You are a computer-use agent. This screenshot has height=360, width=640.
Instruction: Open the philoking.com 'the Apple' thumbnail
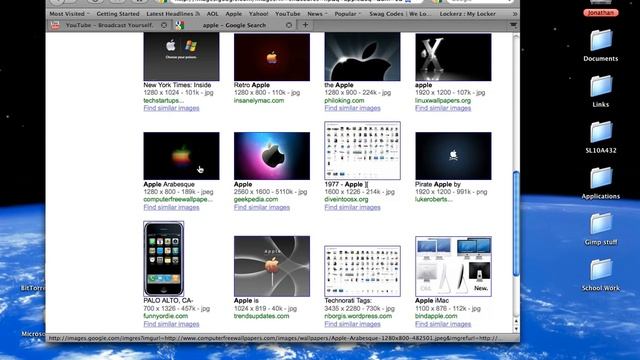[362, 57]
